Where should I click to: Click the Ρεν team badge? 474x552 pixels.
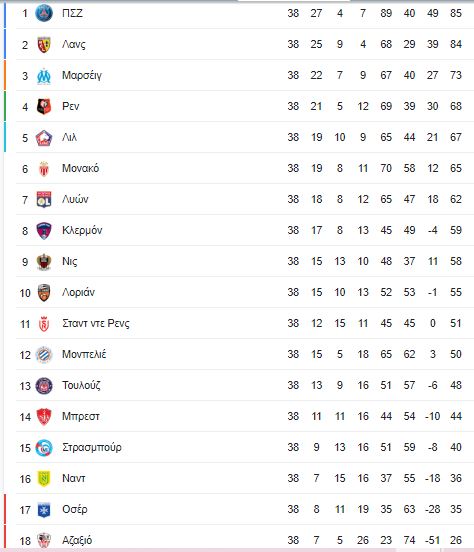pos(44,106)
